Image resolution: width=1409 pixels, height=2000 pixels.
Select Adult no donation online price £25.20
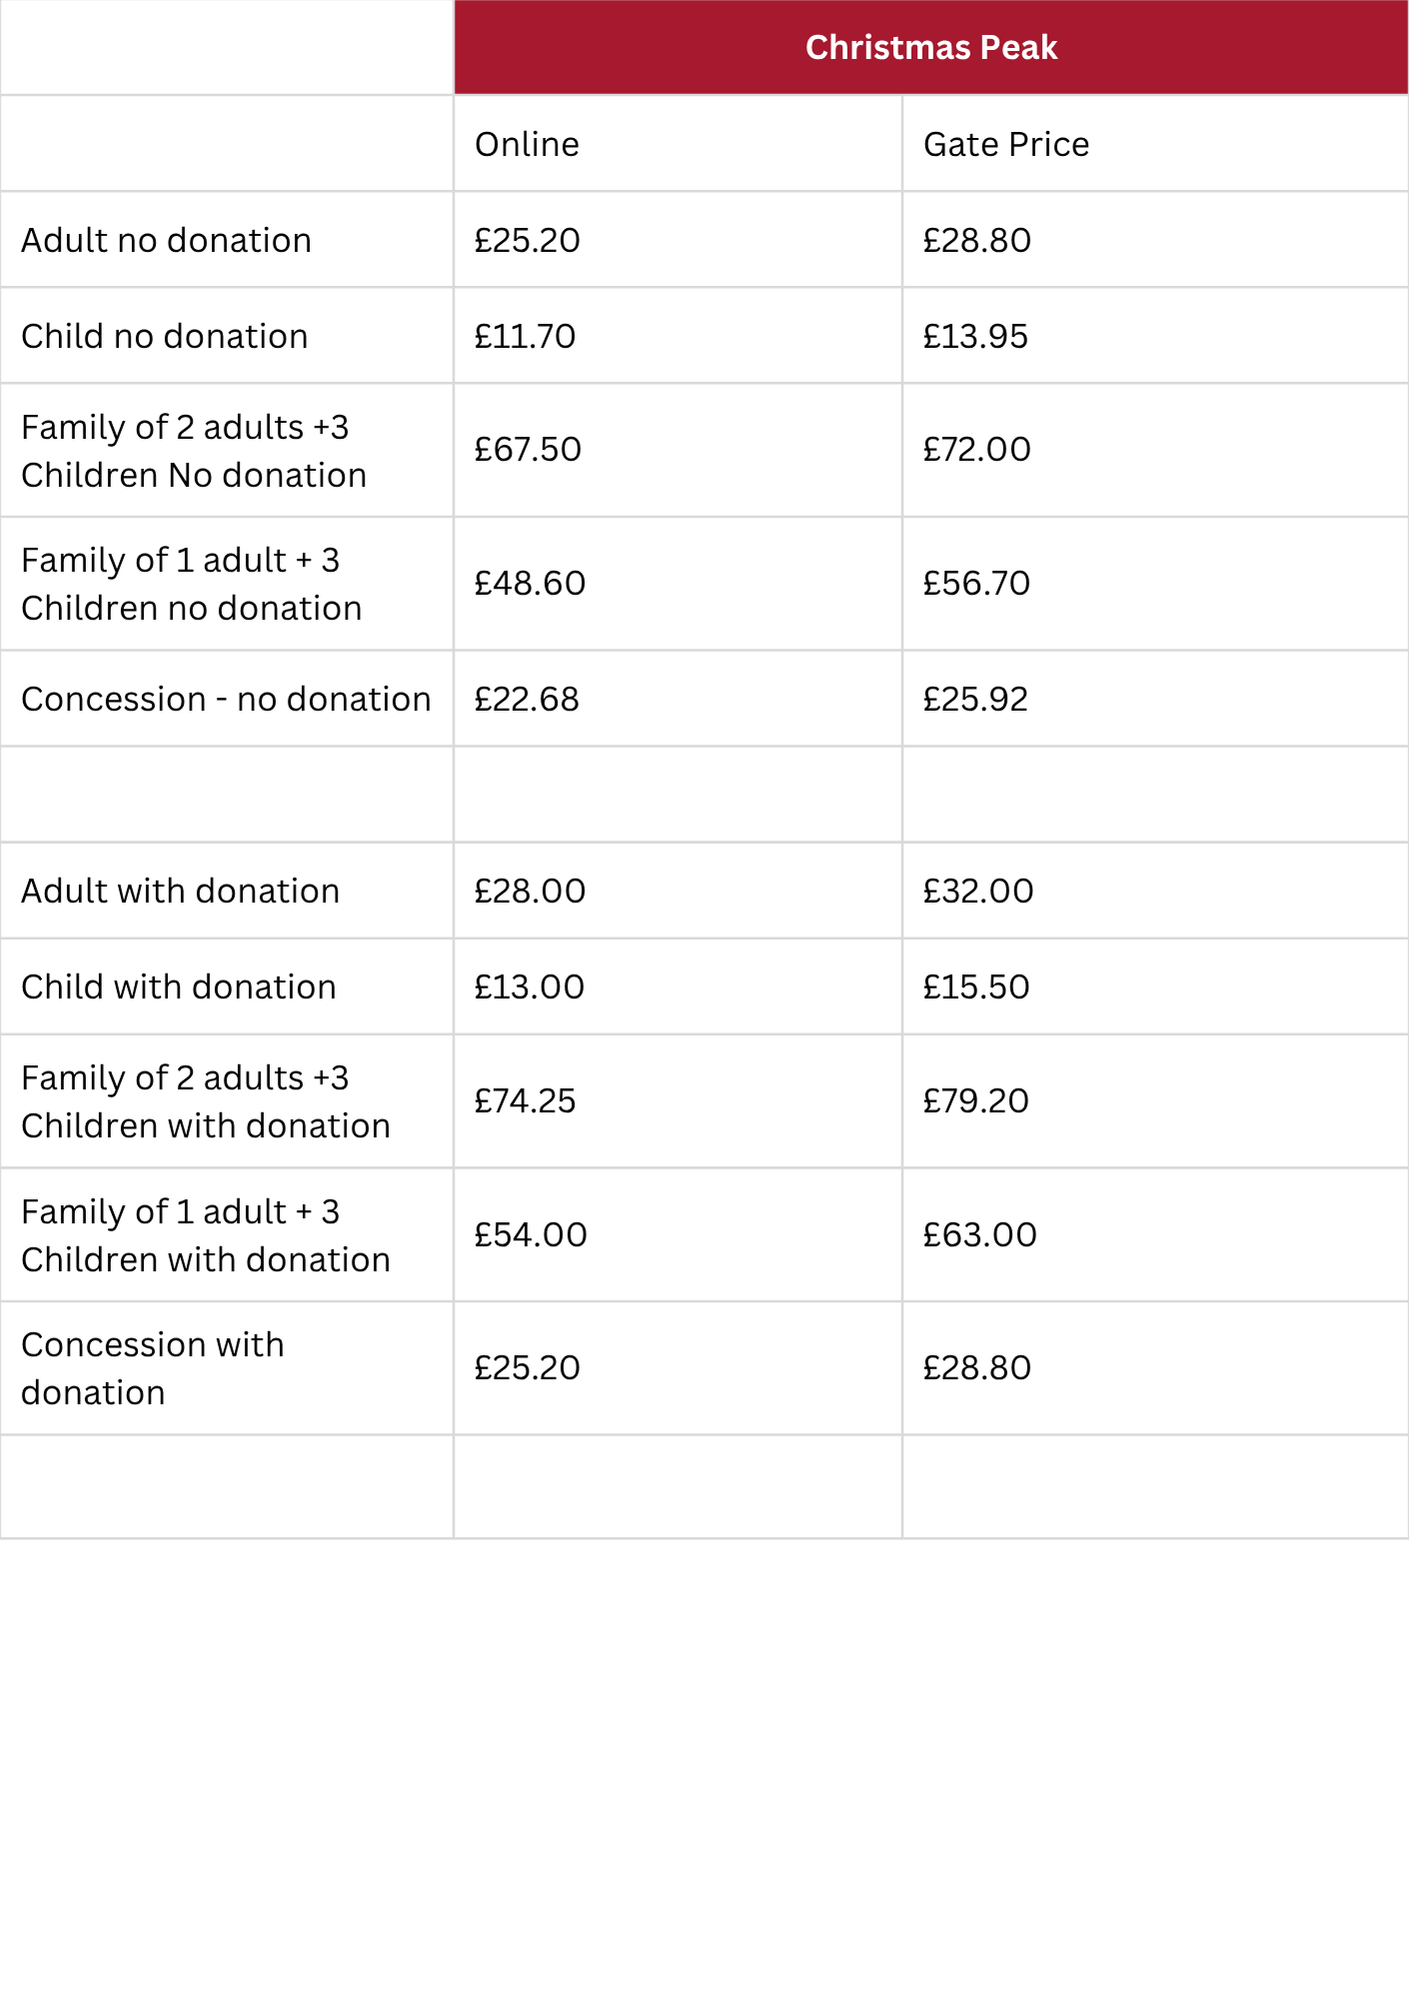(x=527, y=241)
